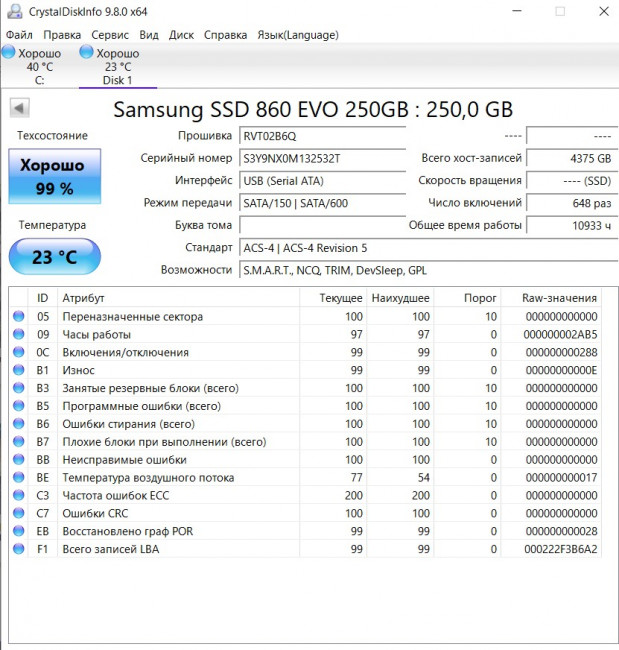Viewport: 619px width, 650px height.
Task: Switch to the C: drive tab
Action: (x=39, y=66)
